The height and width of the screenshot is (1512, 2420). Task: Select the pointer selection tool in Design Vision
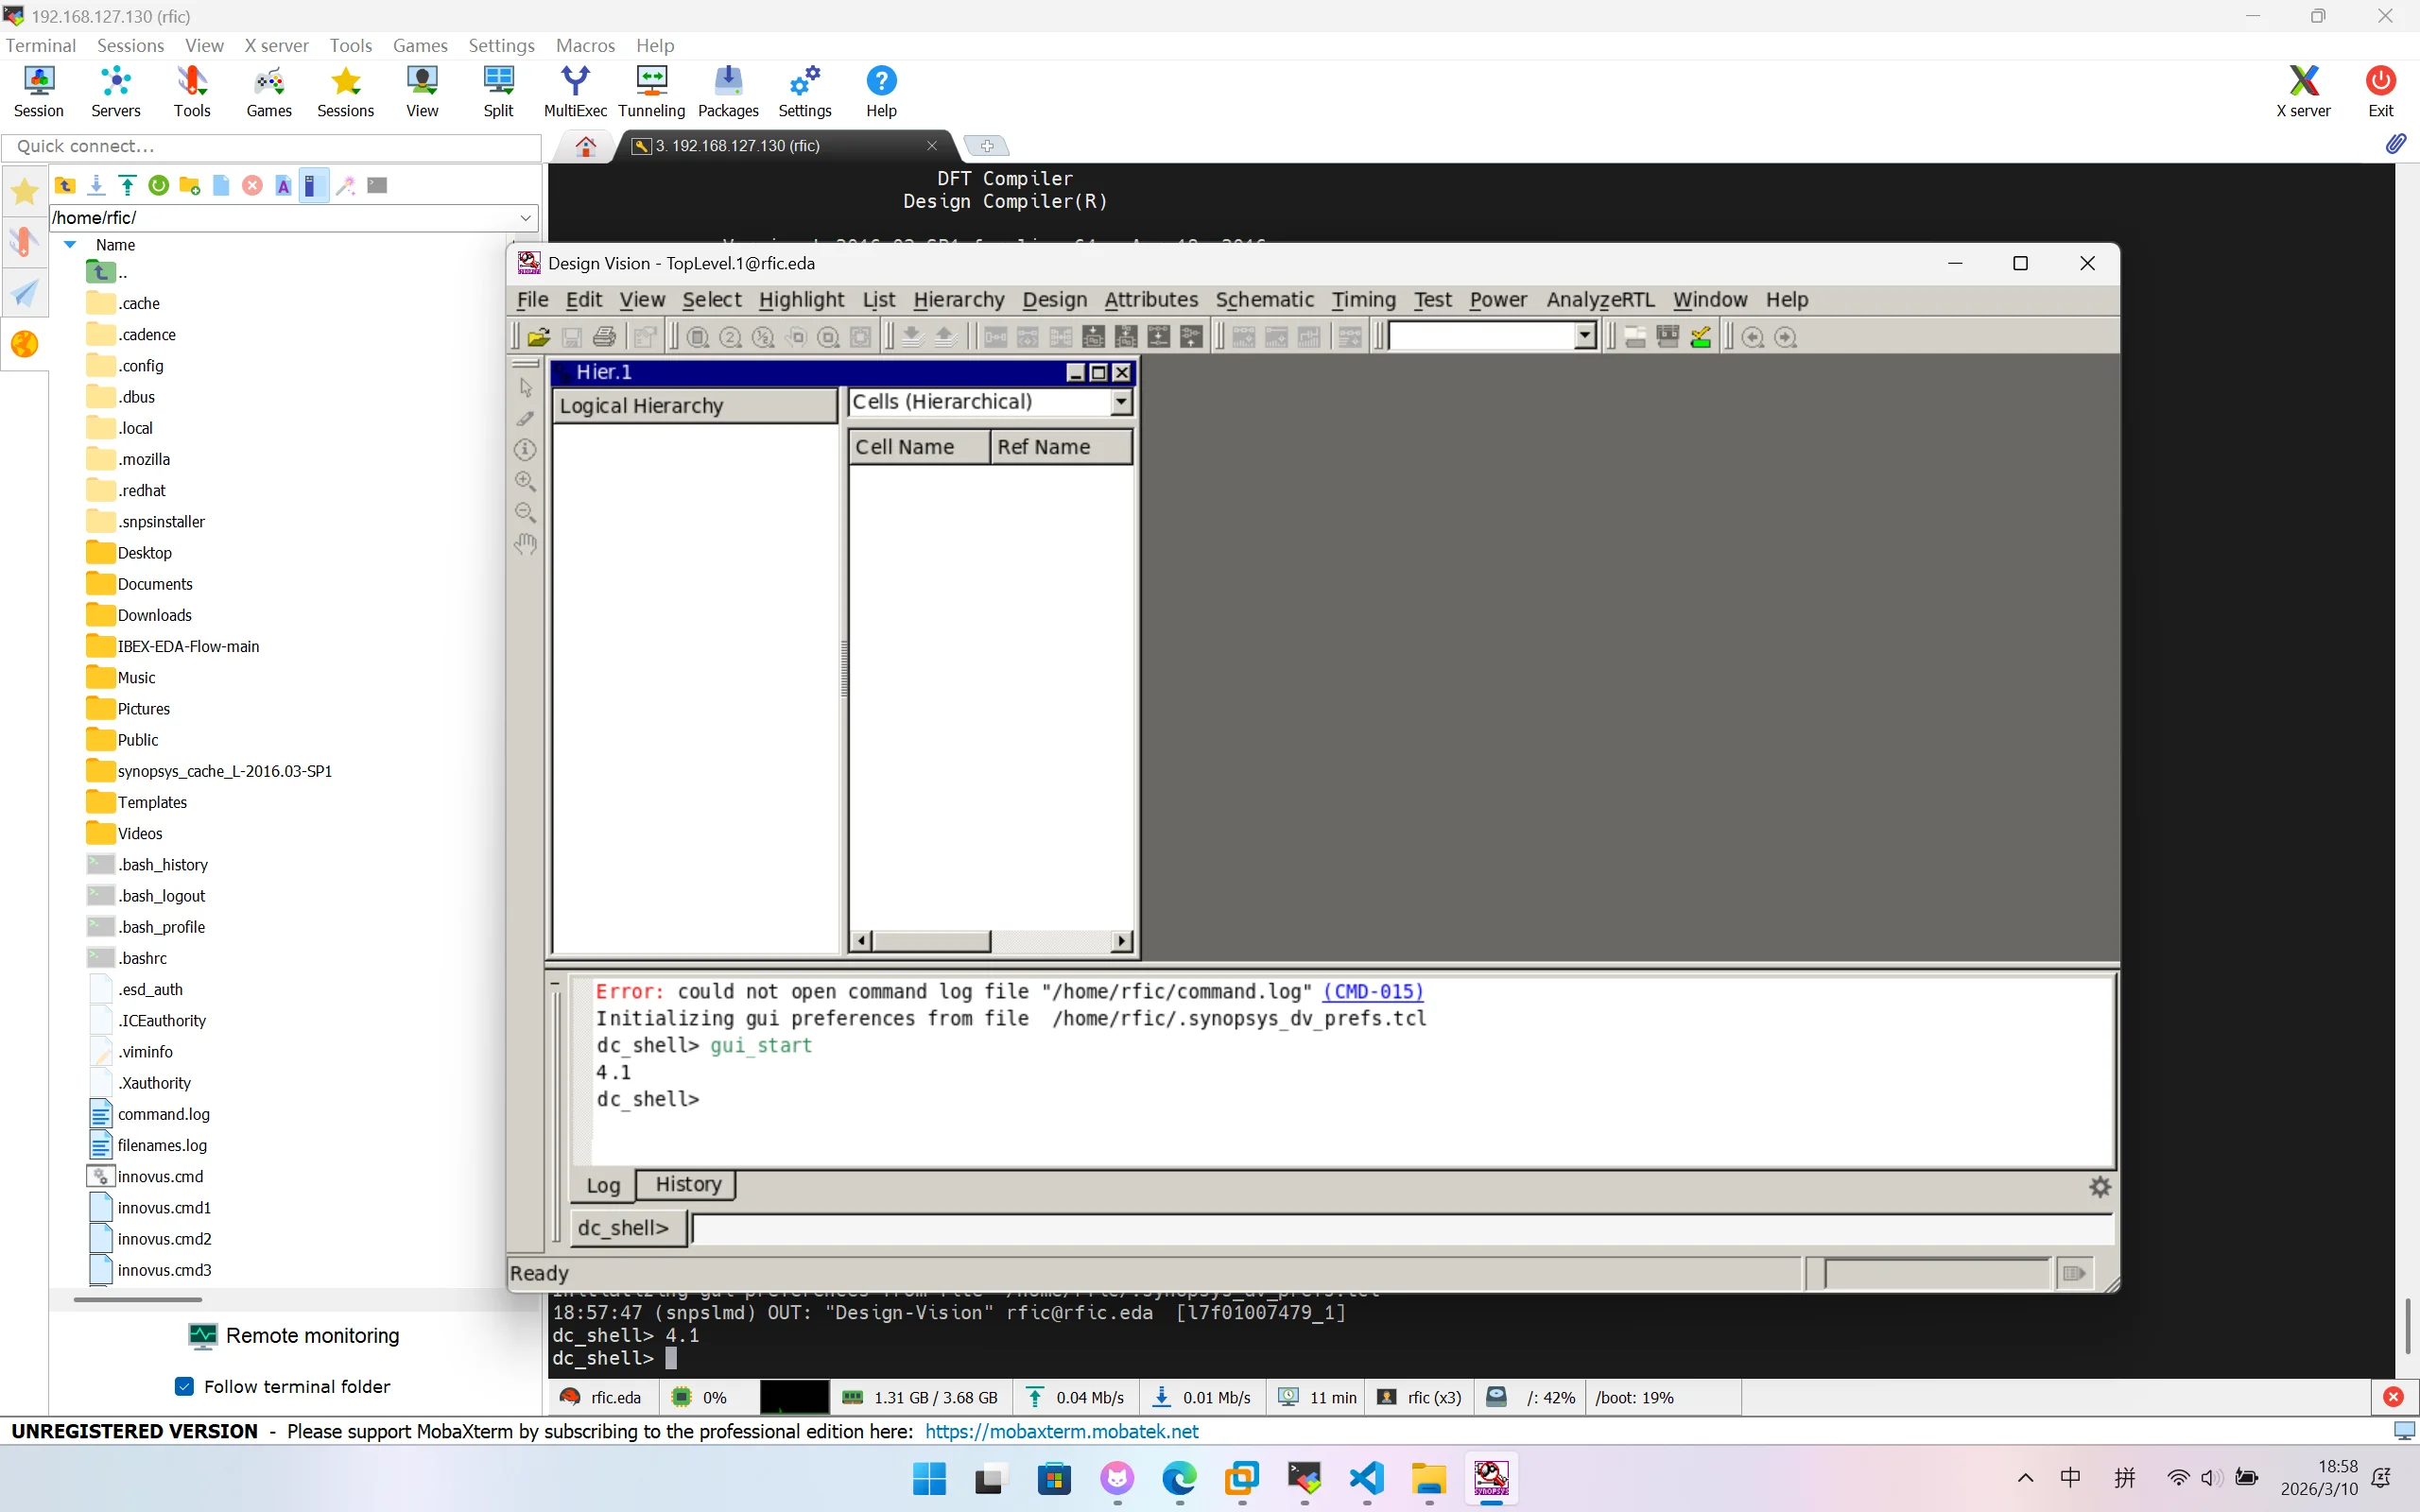(x=526, y=387)
